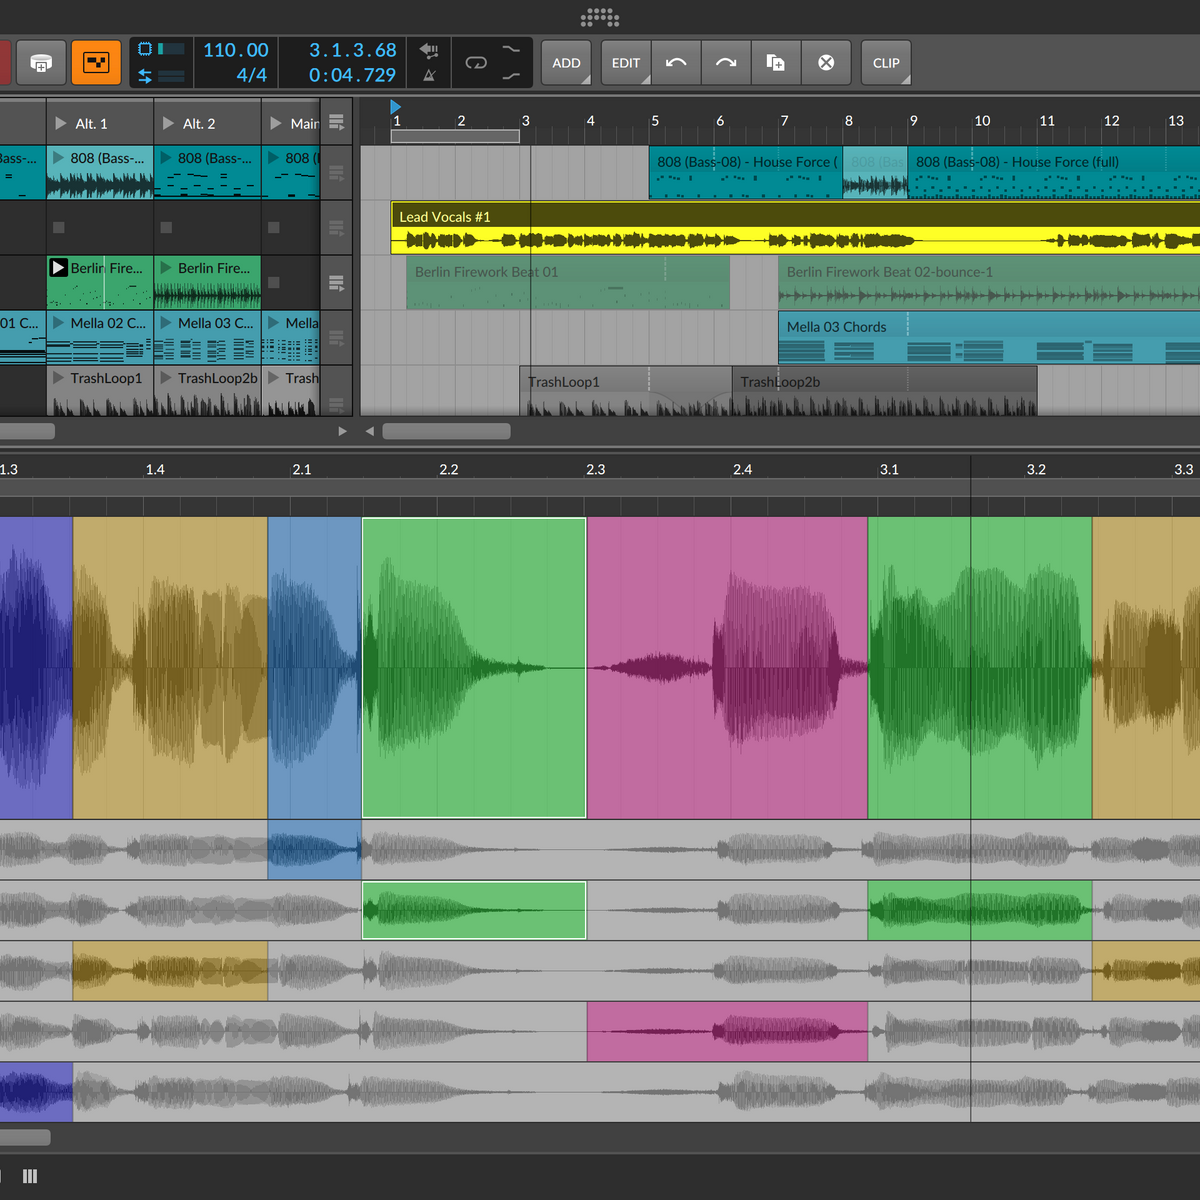This screenshot has height=1200, width=1200.
Task: Click the upper automation curve icon
Action: point(511,50)
